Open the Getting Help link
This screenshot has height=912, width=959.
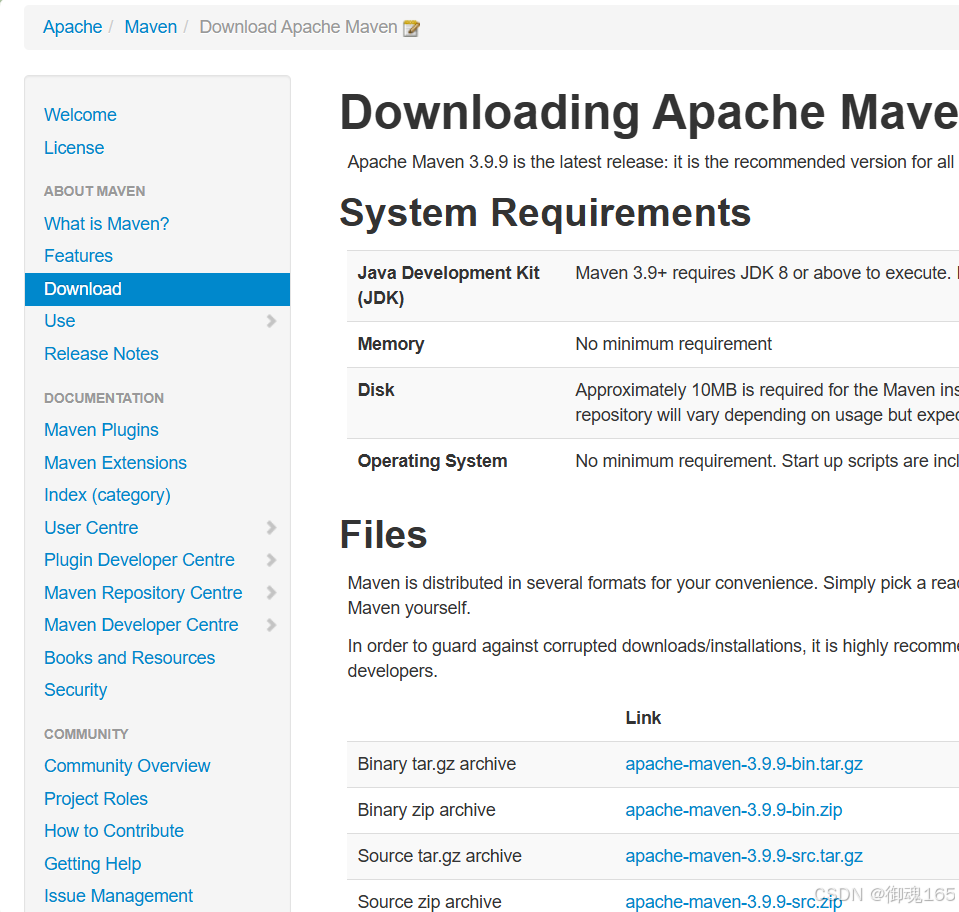click(92, 864)
